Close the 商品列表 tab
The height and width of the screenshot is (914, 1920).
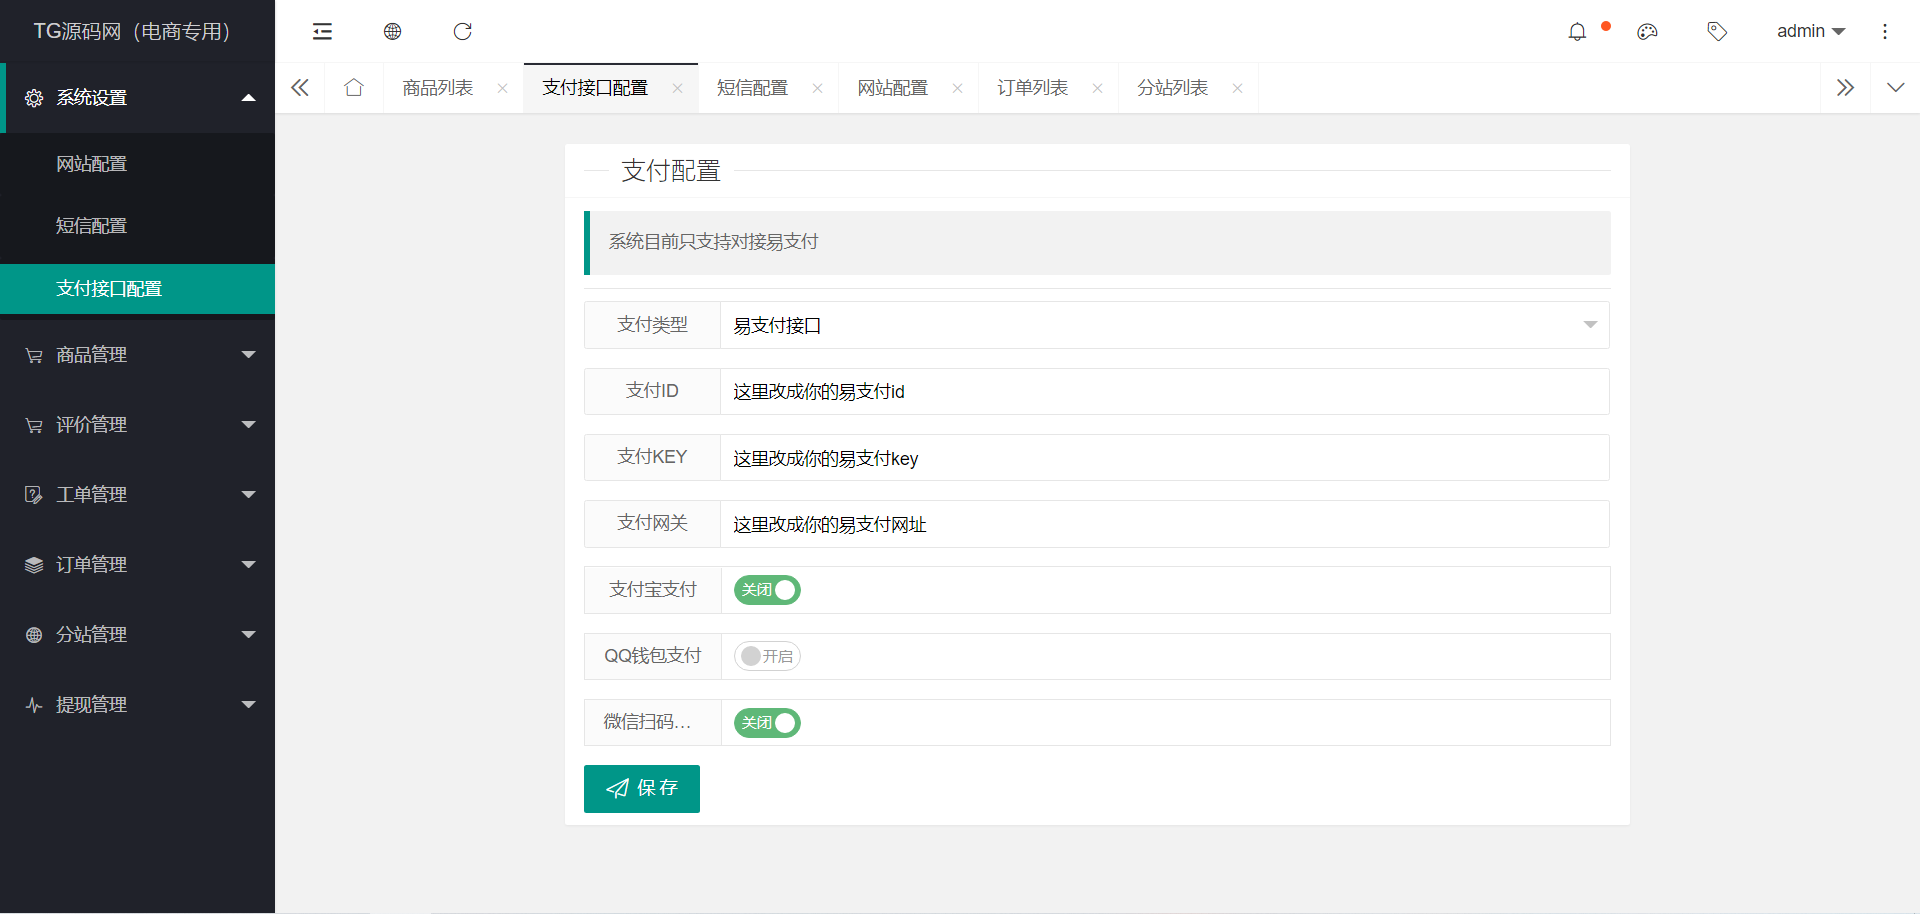502,88
